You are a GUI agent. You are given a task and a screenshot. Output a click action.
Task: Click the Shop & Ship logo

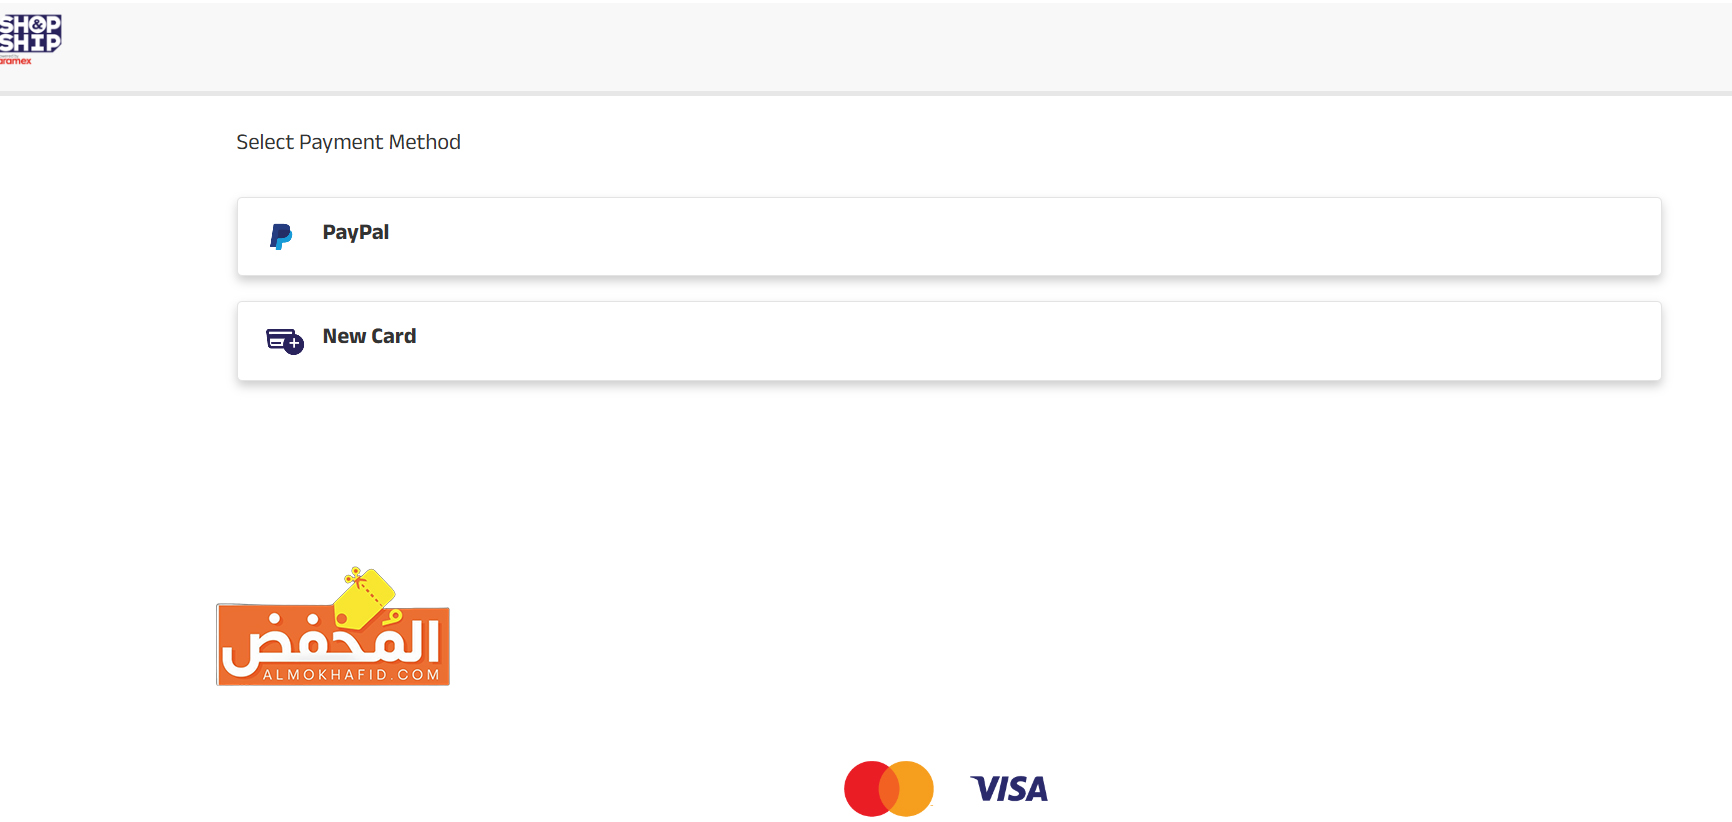[x=30, y=34]
